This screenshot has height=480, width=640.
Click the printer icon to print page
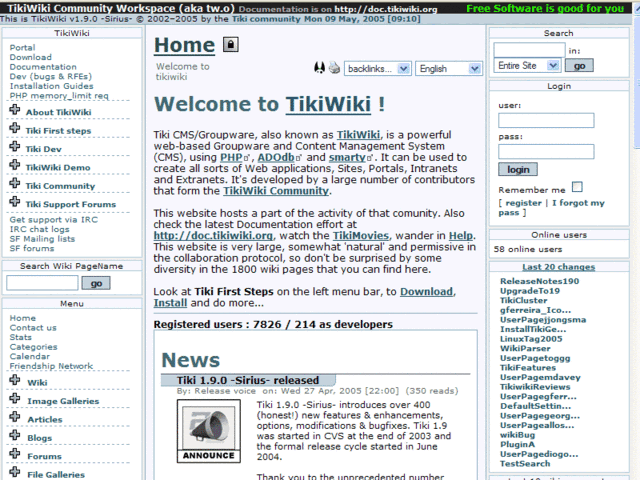click(x=333, y=68)
